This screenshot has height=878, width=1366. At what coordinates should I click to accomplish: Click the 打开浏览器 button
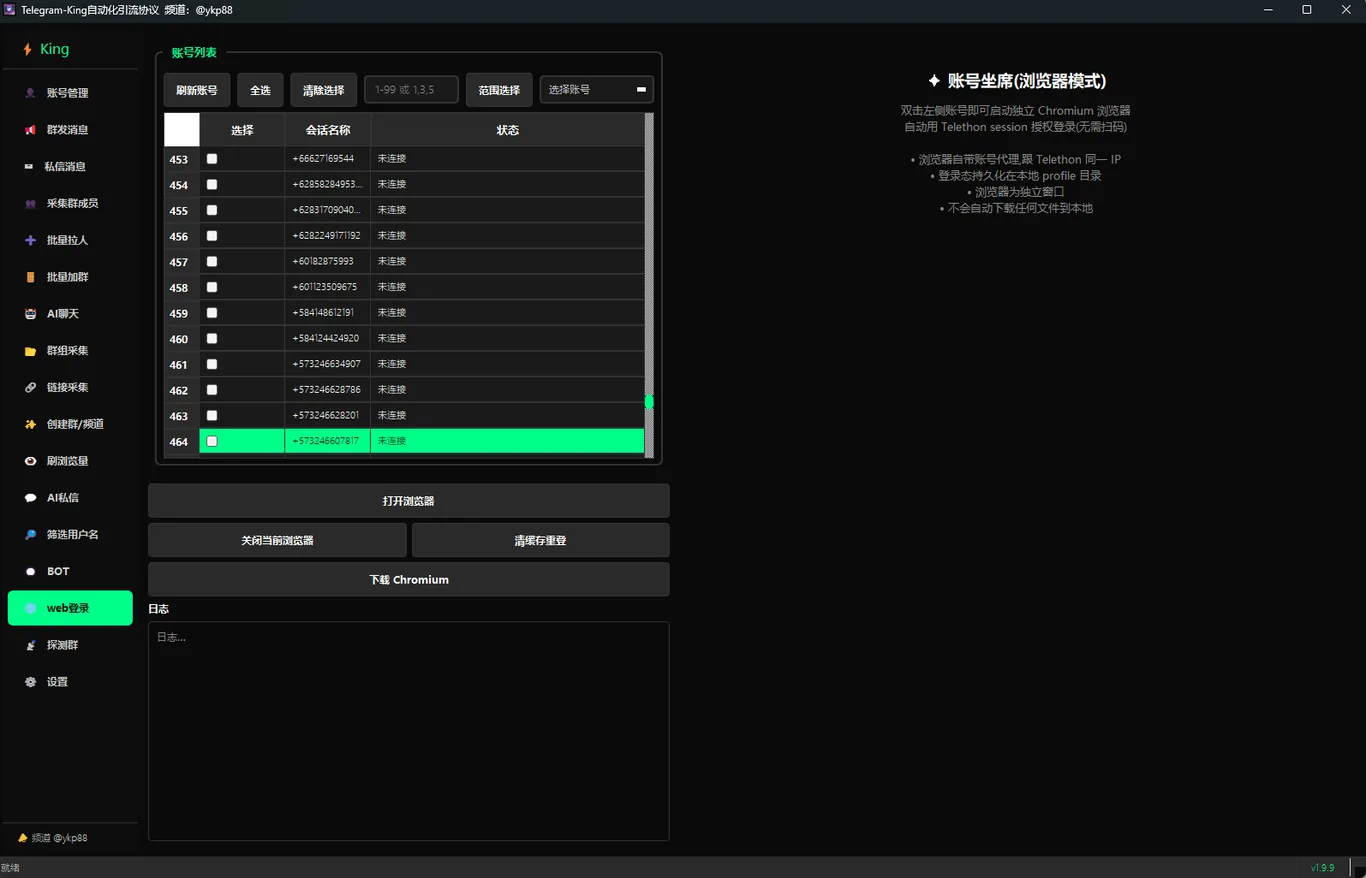point(409,501)
